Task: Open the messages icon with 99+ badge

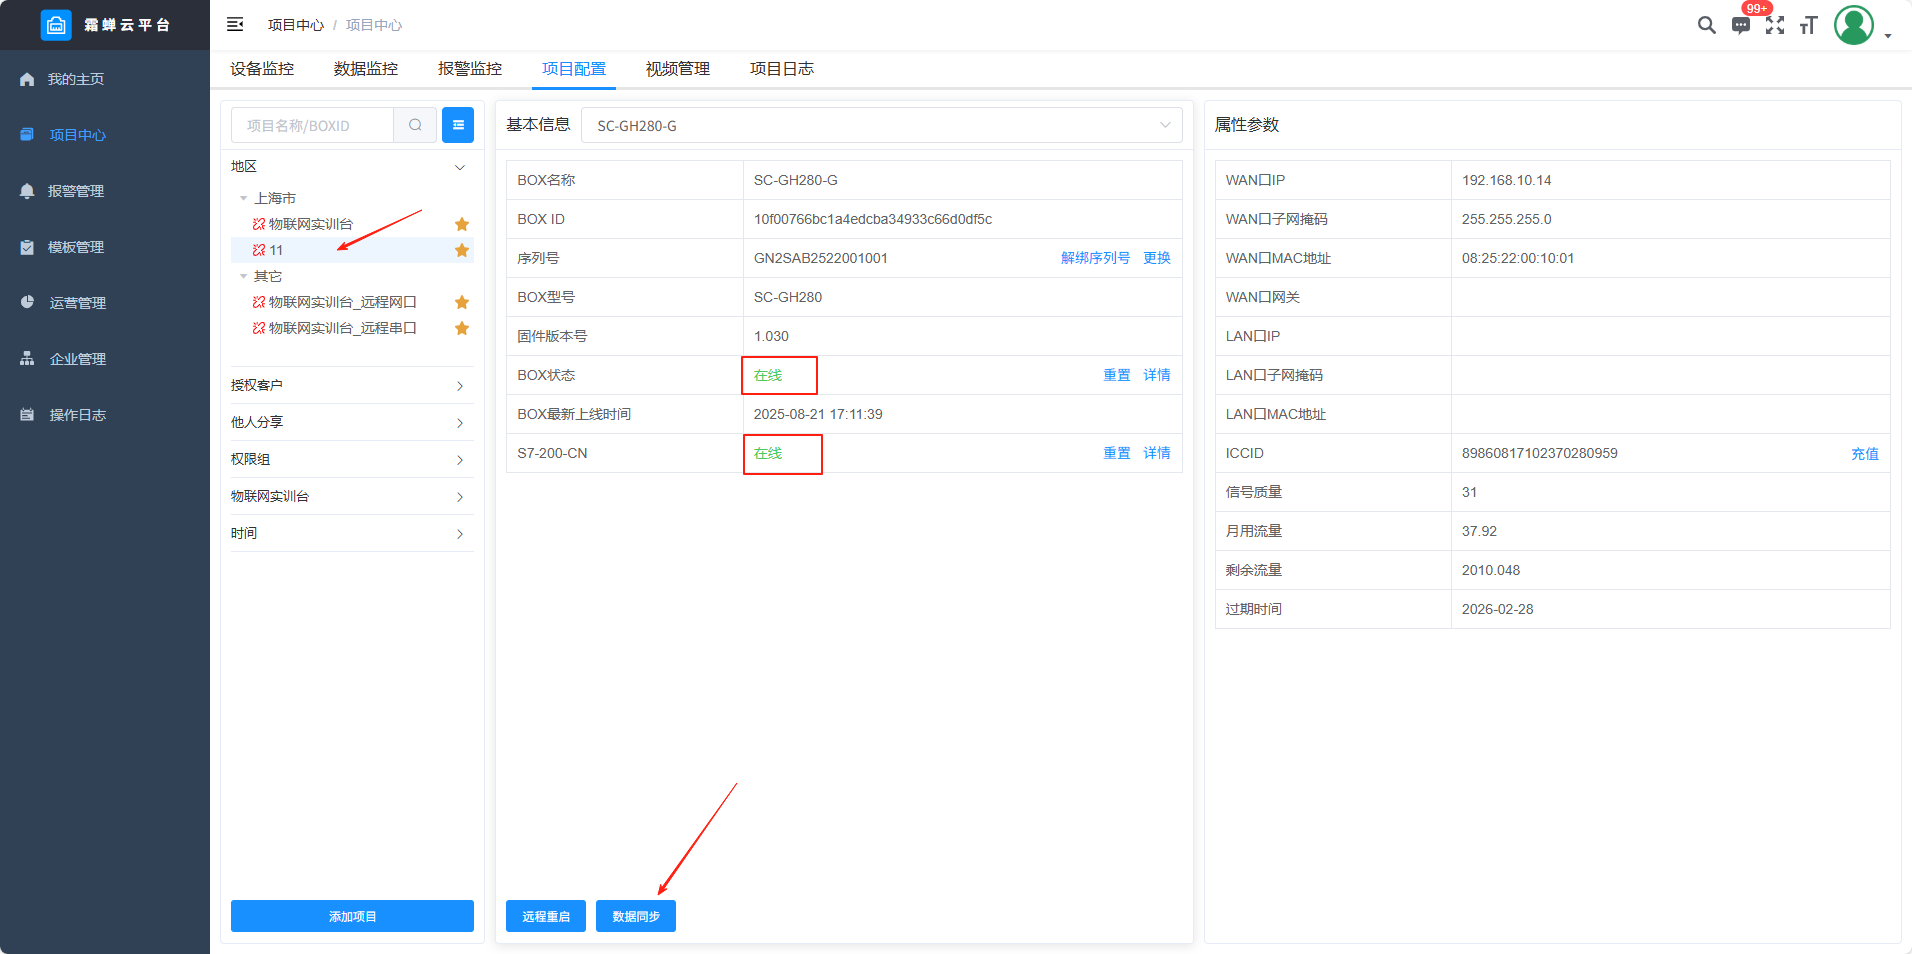Action: (x=1741, y=25)
